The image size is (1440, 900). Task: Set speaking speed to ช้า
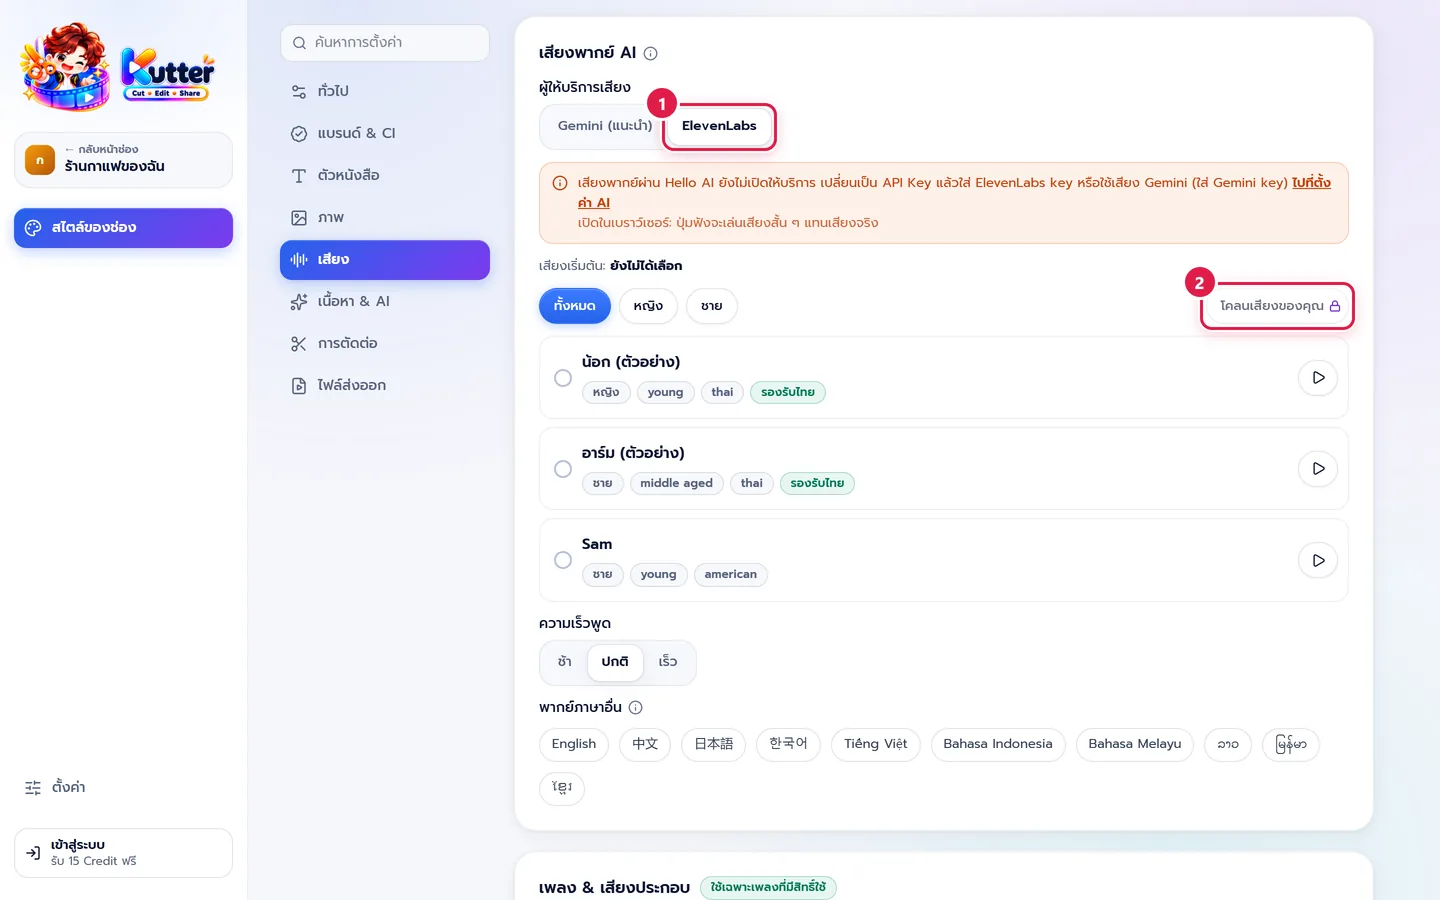click(x=565, y=662)
